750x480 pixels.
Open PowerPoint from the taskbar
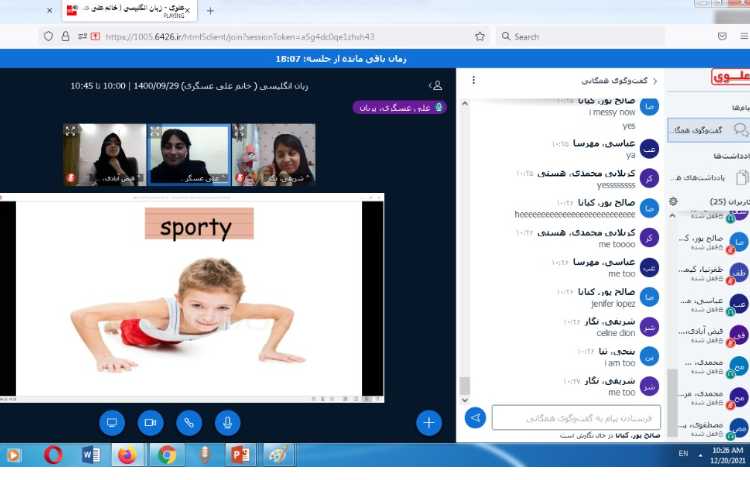(x=240, y=455)
